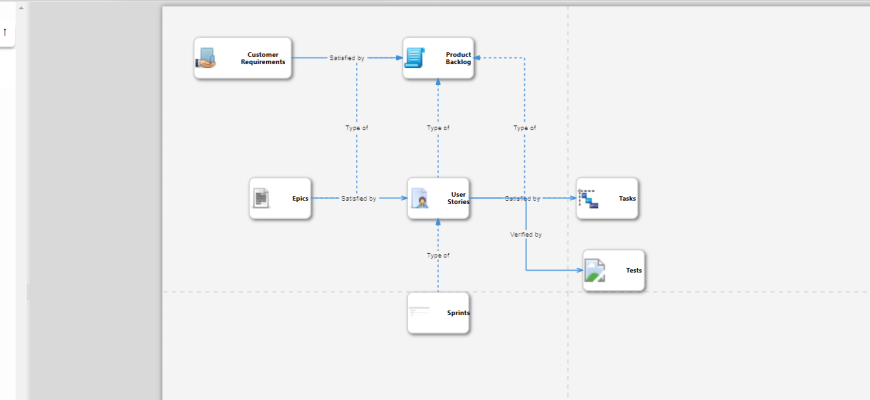Click the Customer Requirements handshake icon
The width and height of the screenshot is (870, 400).
(x=205, y=60)
